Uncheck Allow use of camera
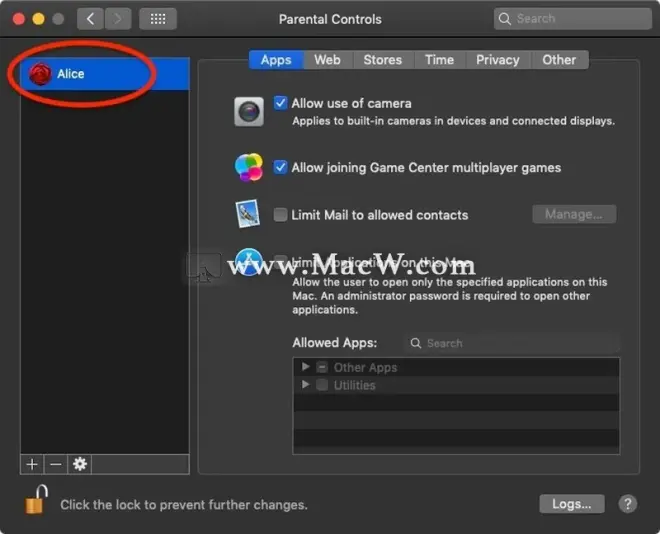 point(280,103)
